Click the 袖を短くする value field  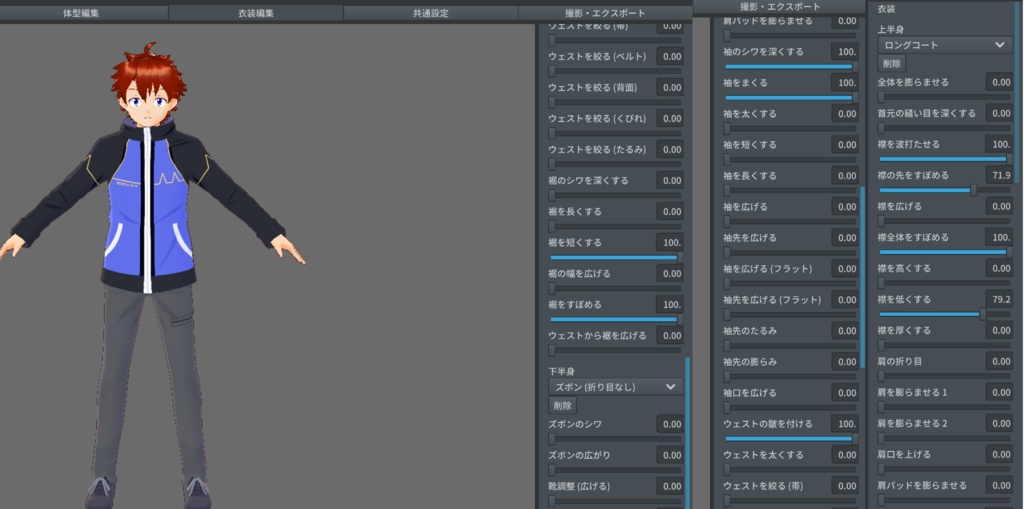(x=845, y=144)
